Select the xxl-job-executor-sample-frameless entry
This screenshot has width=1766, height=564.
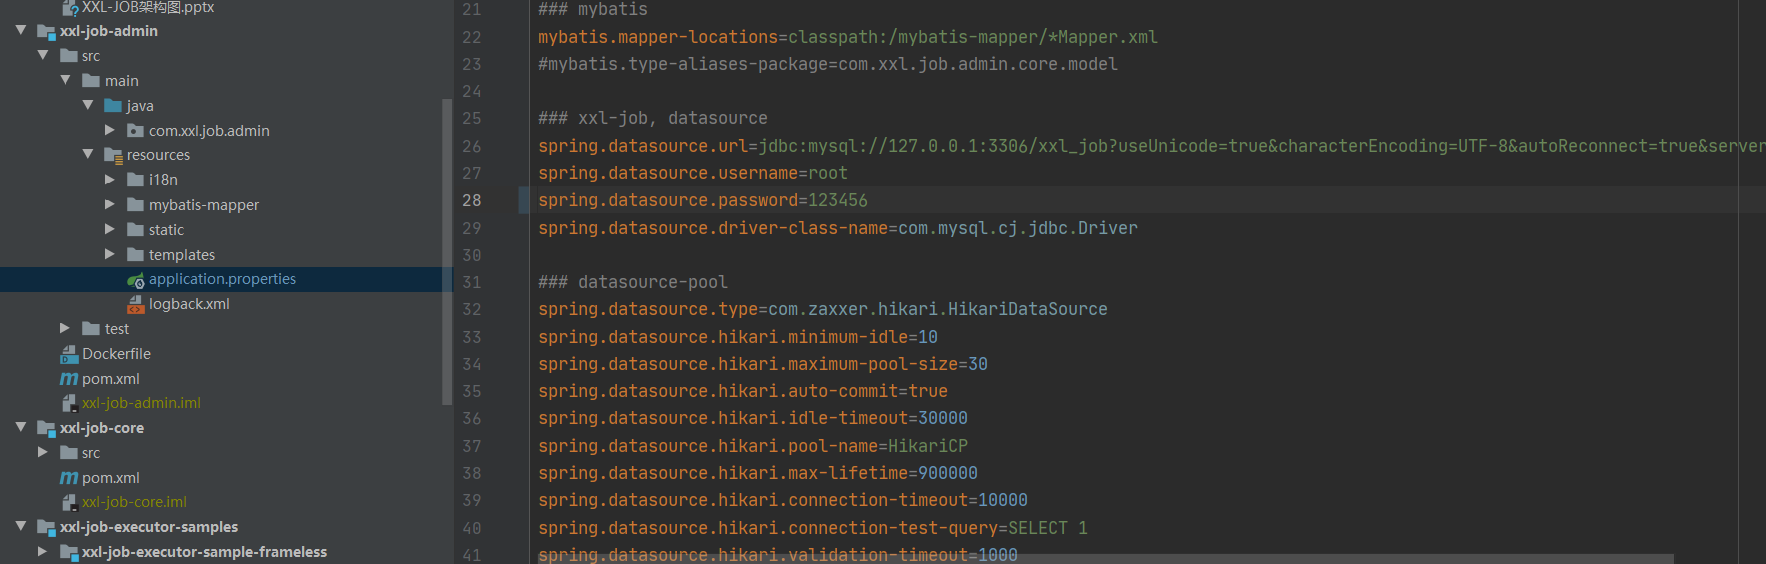(x=204, y=552)
